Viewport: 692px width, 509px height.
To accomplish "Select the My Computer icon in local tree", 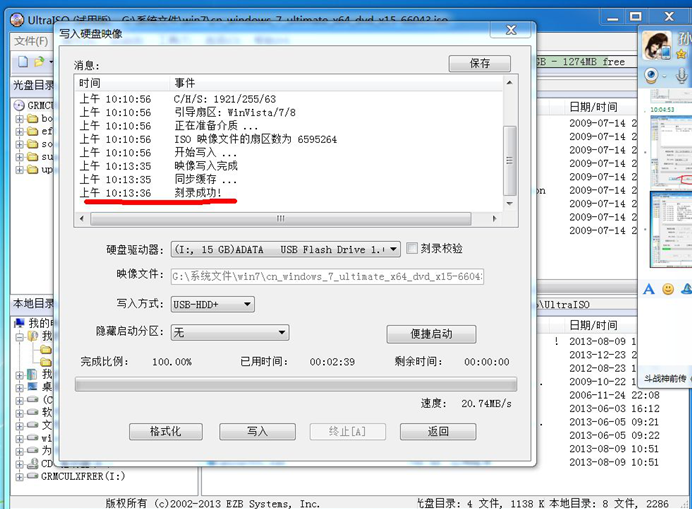I will [19, 323].
